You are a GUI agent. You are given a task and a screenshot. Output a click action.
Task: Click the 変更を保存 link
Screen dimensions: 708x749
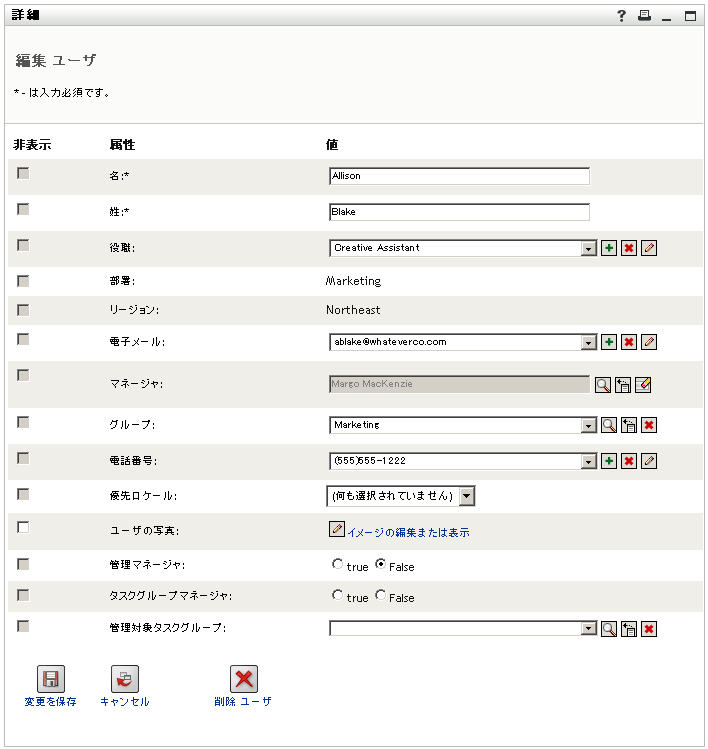tap(51, 702)
